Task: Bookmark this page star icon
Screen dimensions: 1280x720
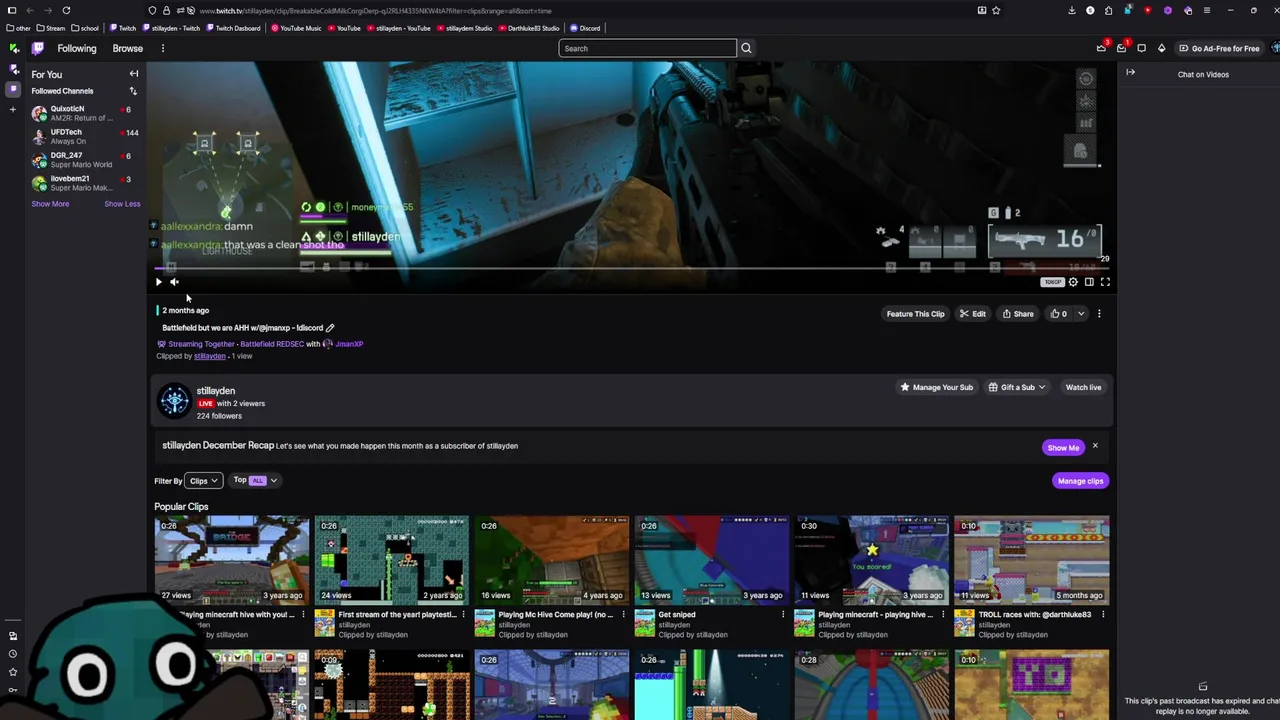Action: click(x=996, y=10)
